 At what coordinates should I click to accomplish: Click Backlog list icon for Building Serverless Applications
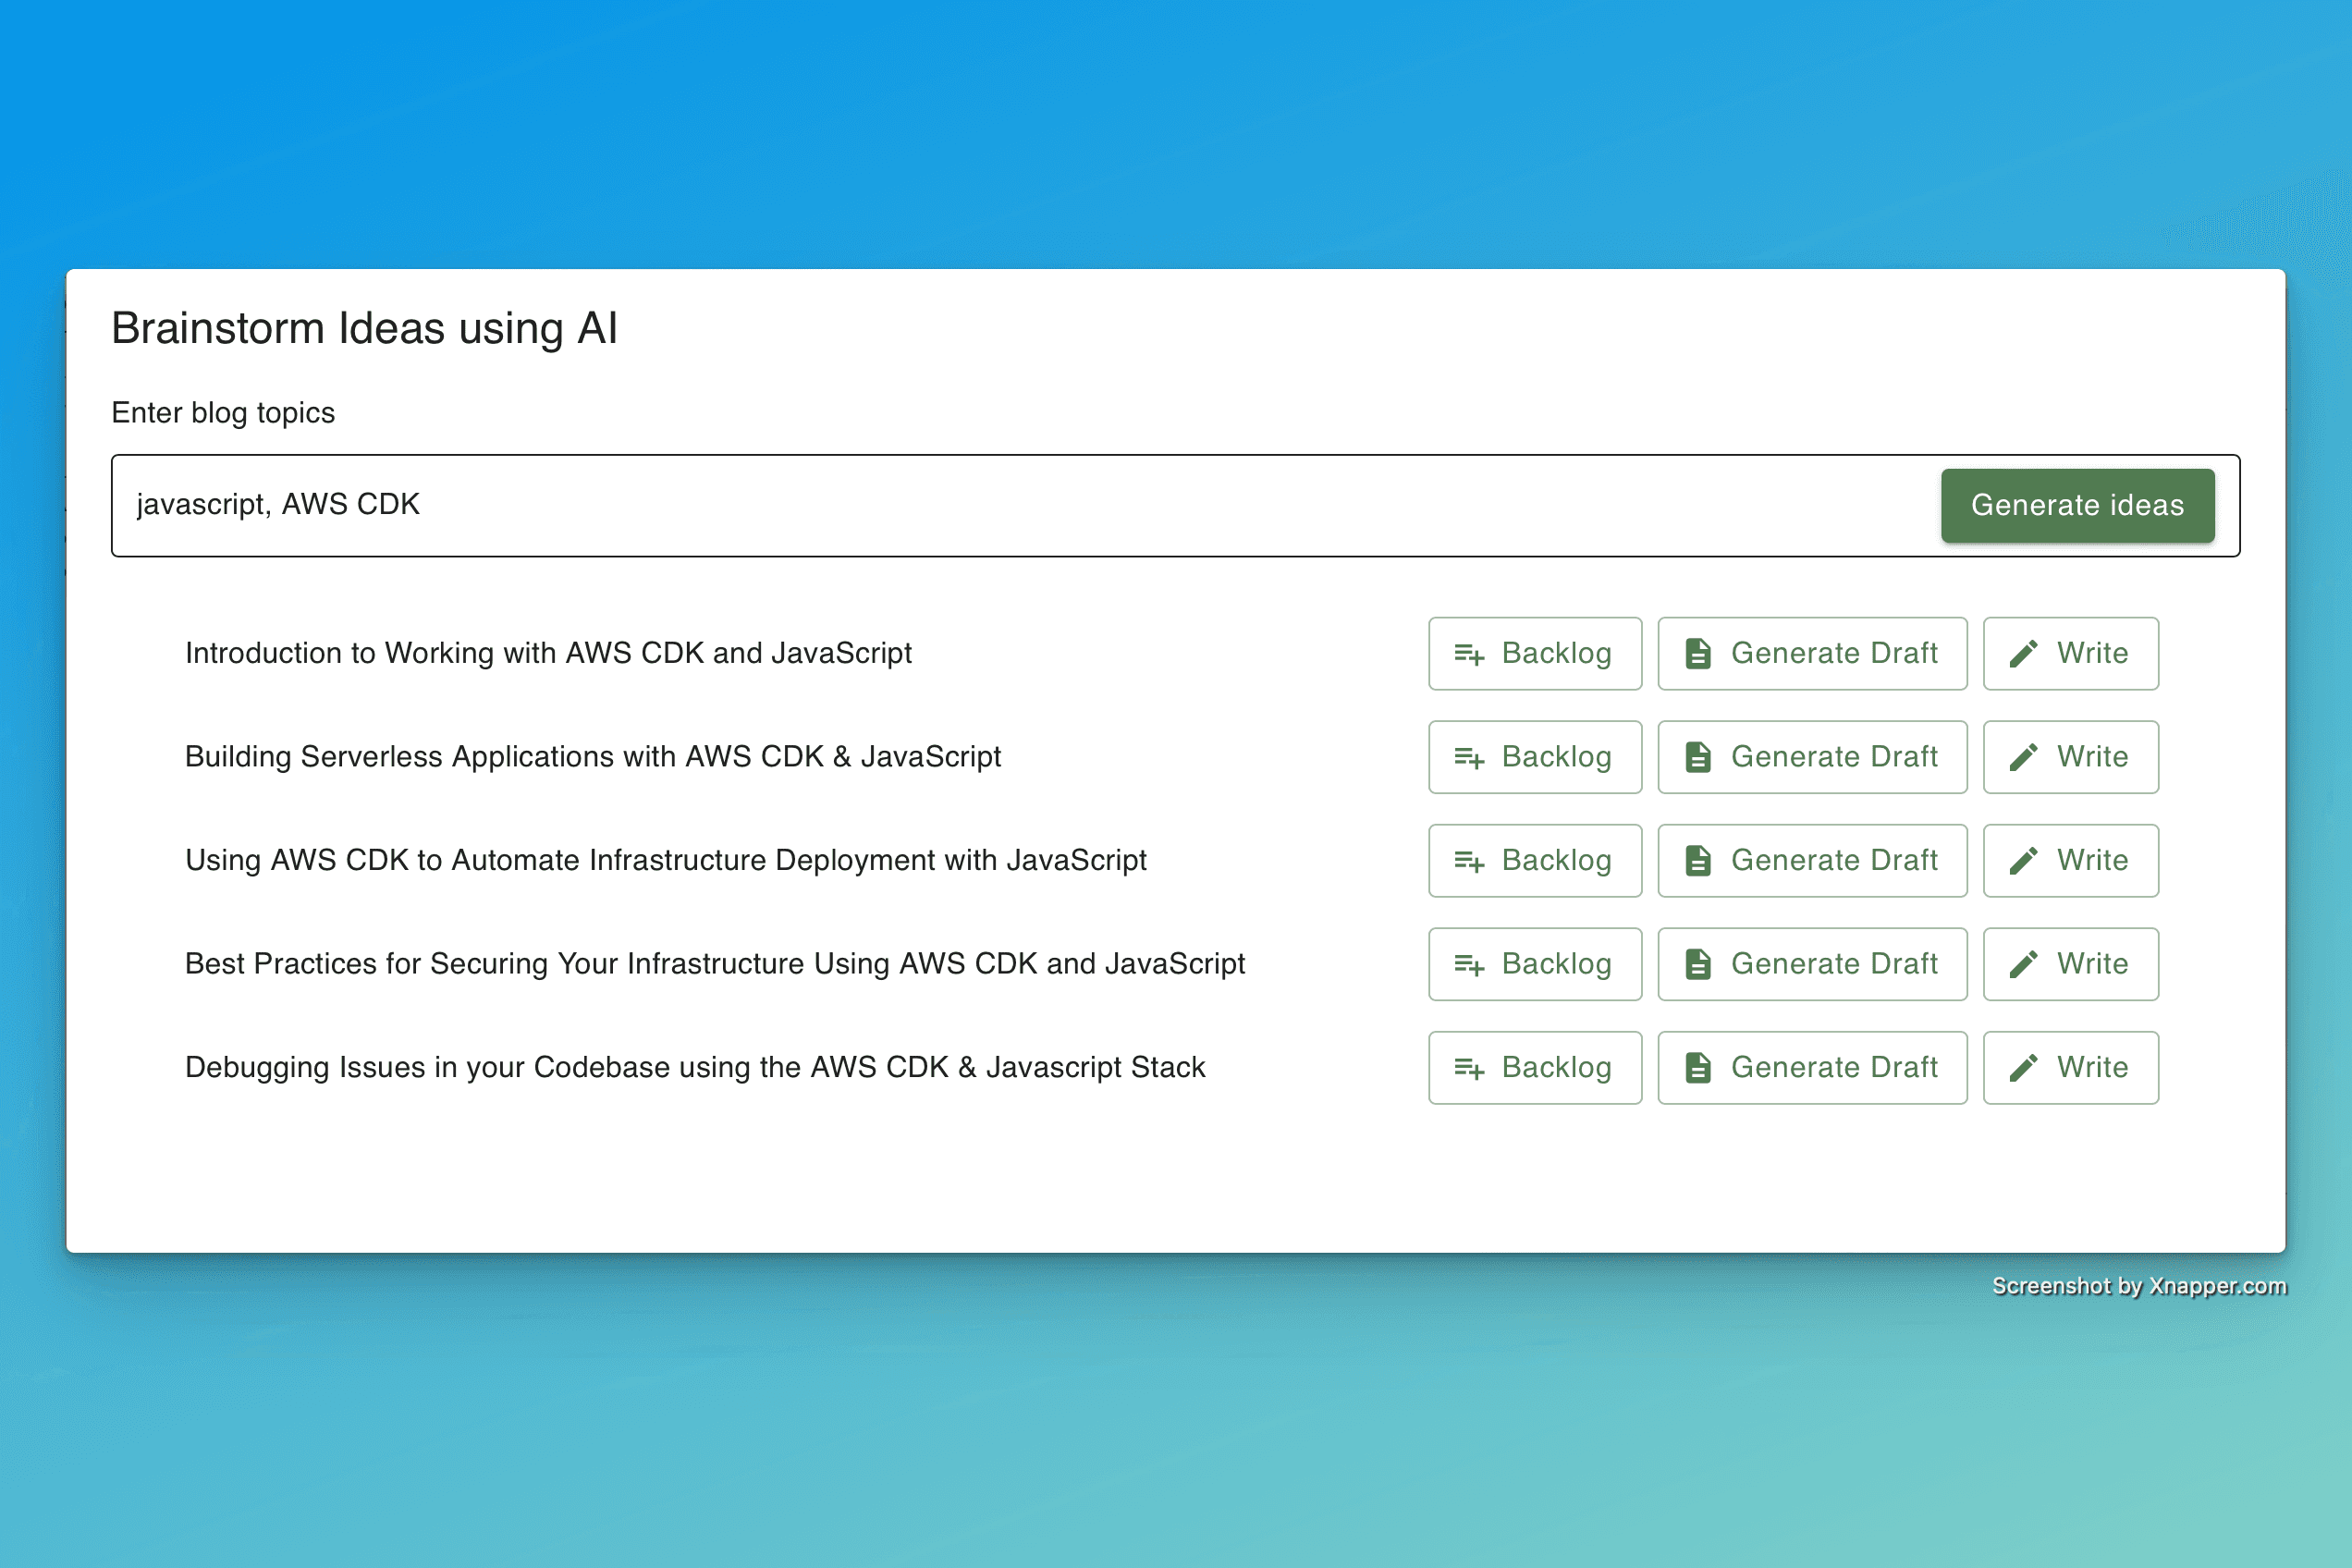1468,757
